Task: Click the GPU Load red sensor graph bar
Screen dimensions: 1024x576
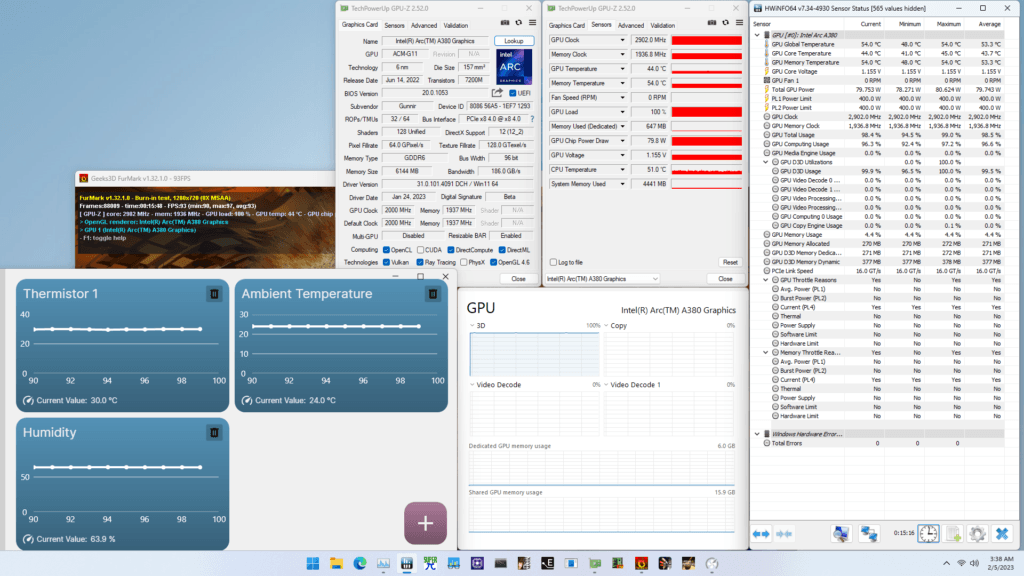Action: click(707, 112)
